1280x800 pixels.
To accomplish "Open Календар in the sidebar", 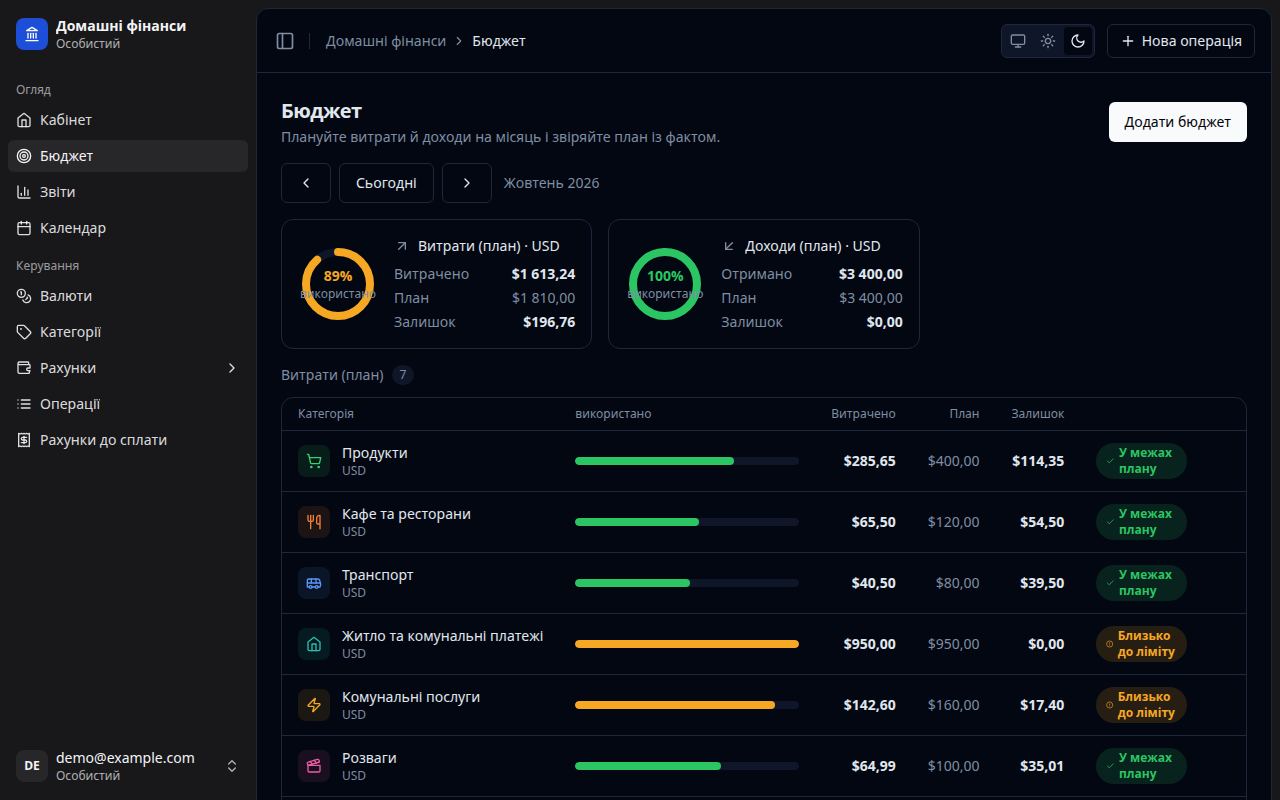I will click(128, 228).
